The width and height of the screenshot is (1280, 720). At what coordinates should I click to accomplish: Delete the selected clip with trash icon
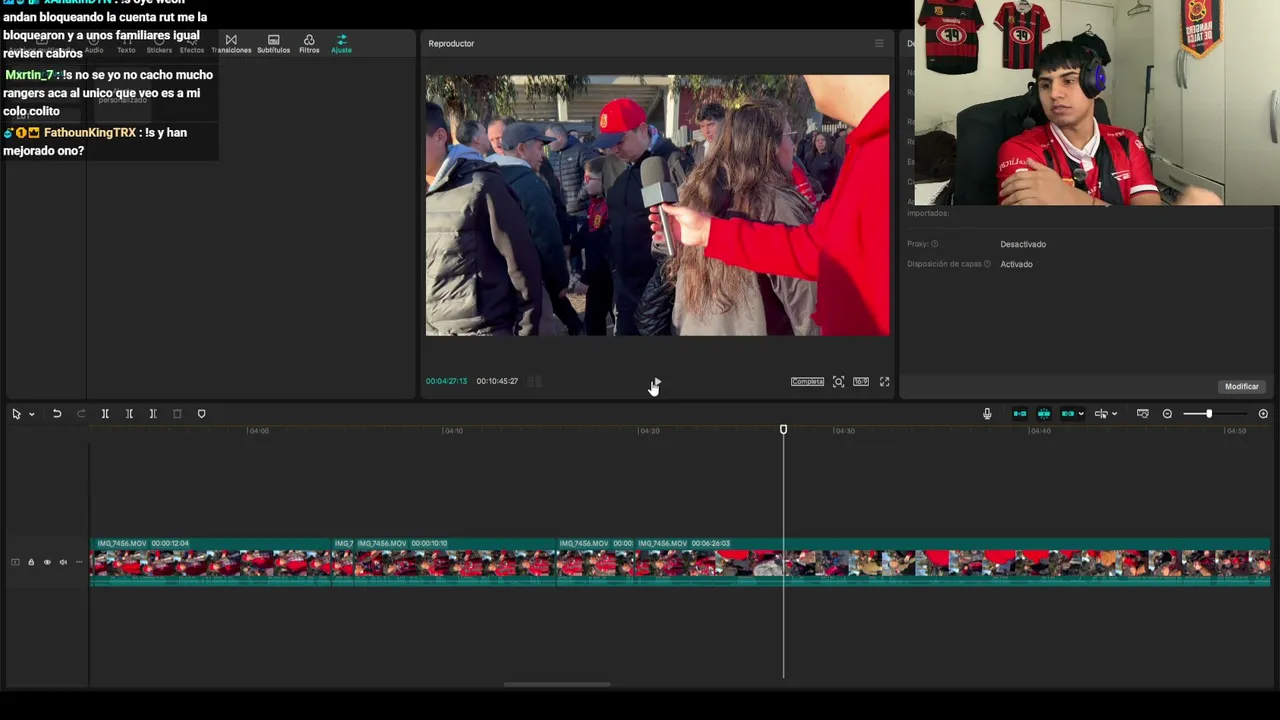click(x=177, y=414)
